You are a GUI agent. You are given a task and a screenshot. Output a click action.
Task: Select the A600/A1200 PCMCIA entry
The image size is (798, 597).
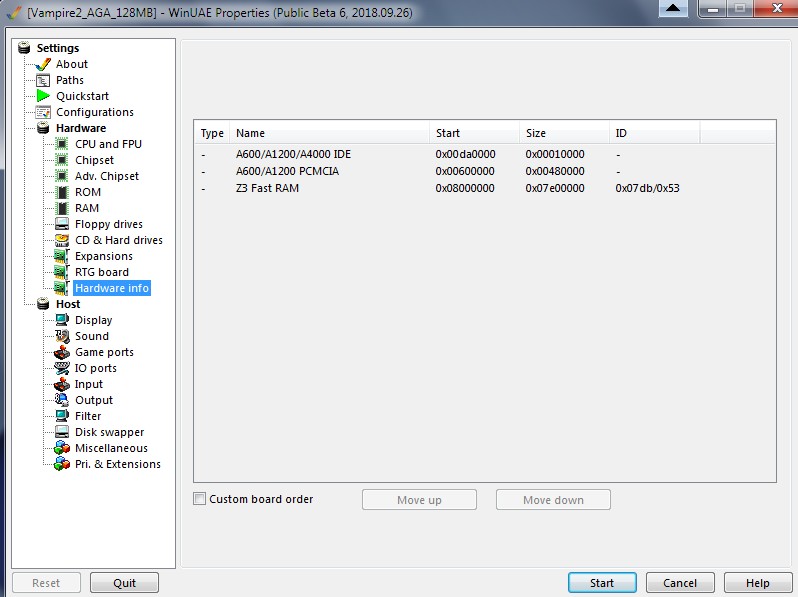pos(285,171)
